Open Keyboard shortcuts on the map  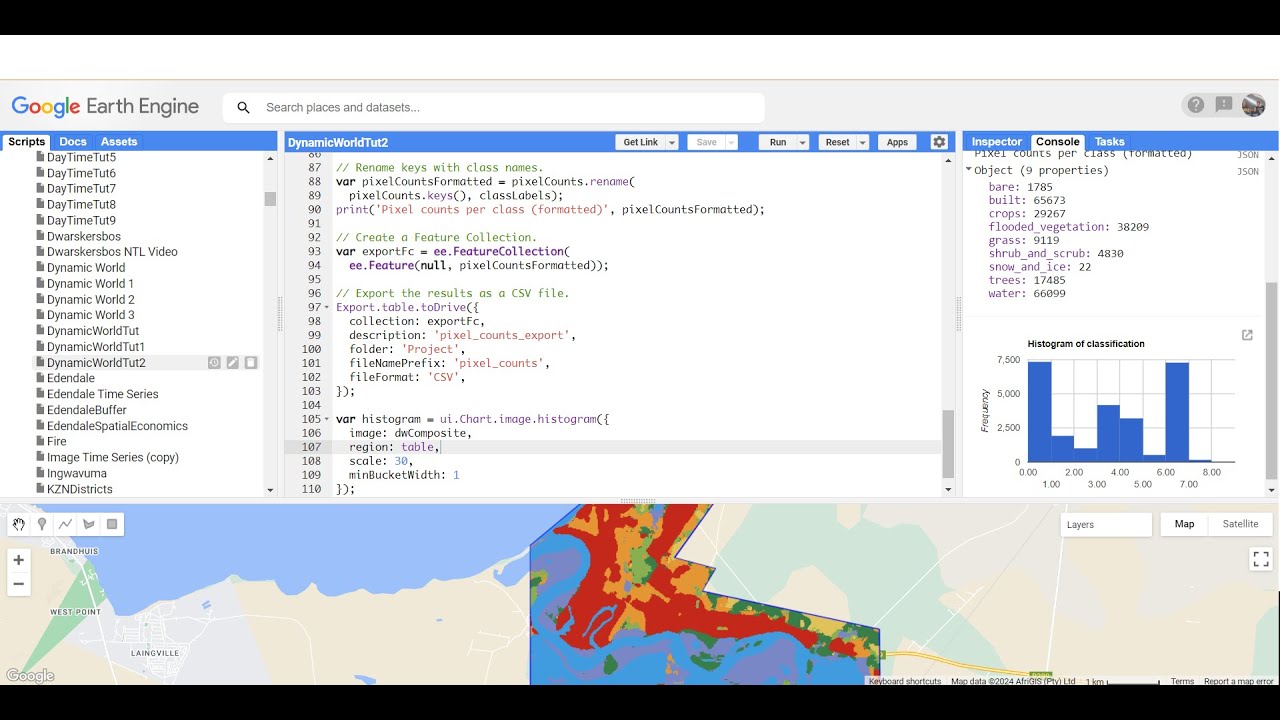(905, 681)
